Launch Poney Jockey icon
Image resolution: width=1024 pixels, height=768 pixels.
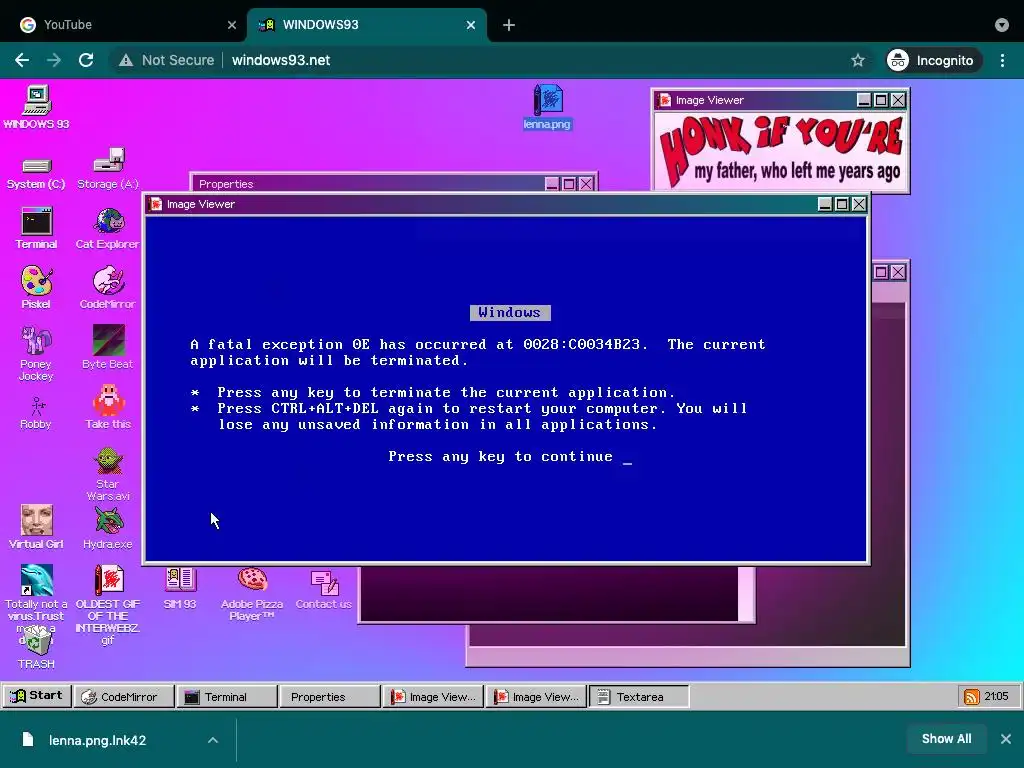coord(36,353)
